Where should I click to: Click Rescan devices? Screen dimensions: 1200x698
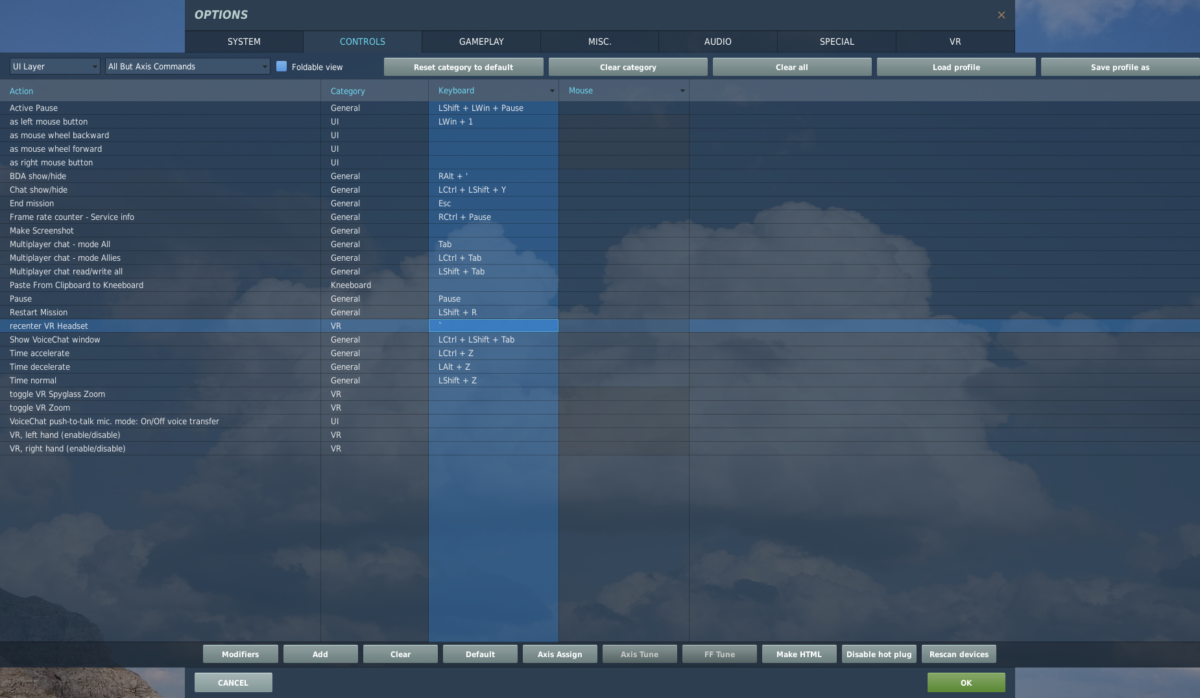click(x=958, y=653)
